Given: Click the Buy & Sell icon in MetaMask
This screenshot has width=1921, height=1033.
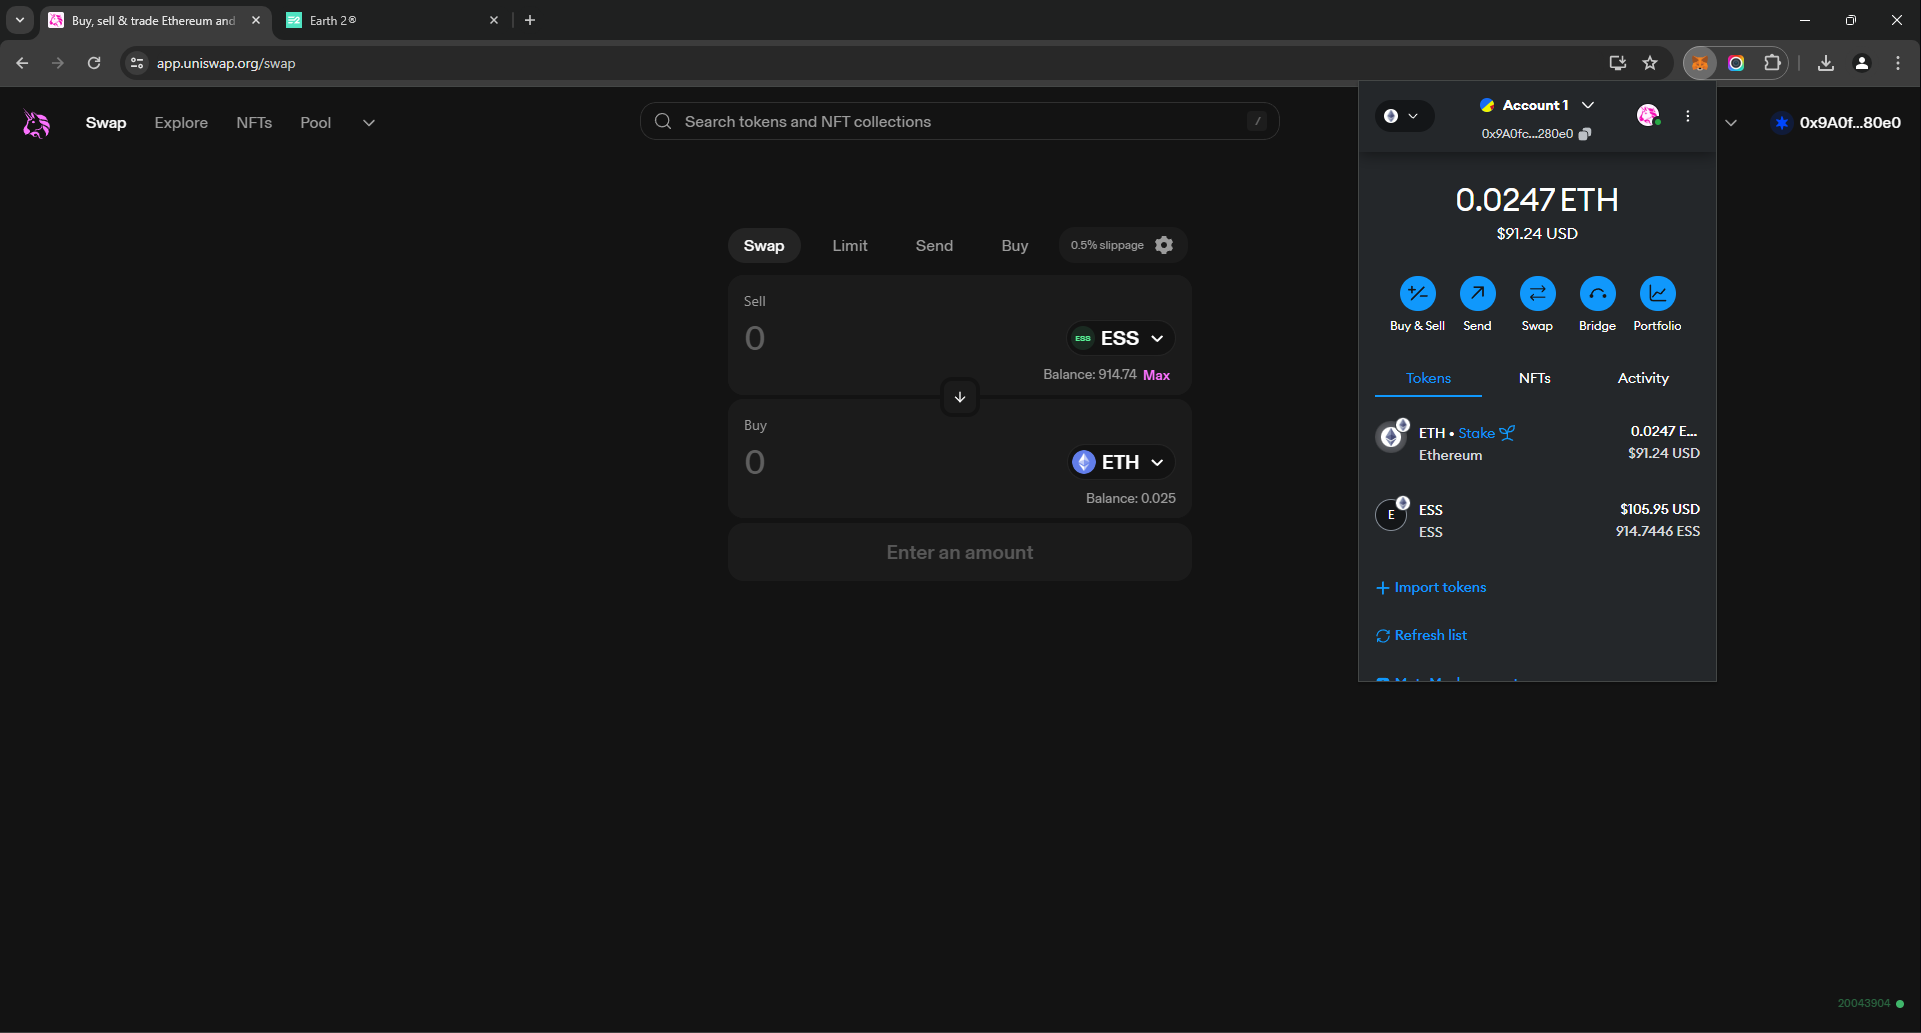Looking at the screenshot, I should click(1417, 294).
